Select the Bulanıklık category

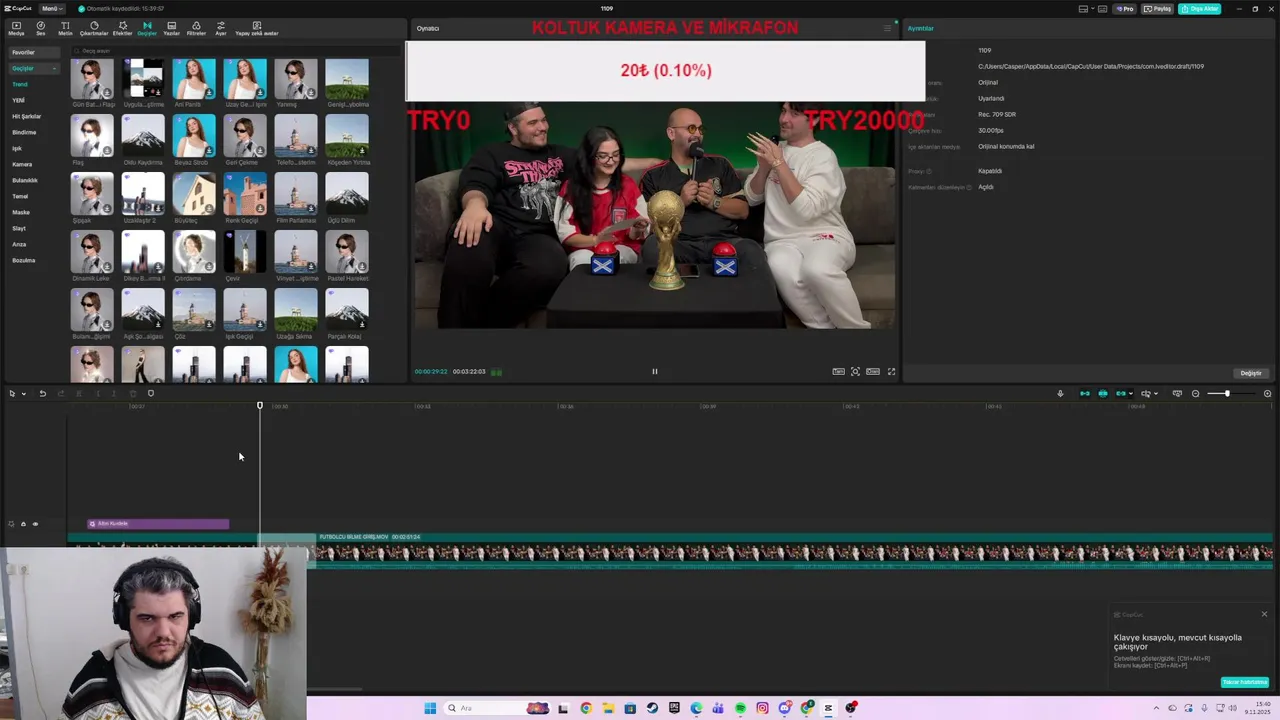tap(25, 180)
